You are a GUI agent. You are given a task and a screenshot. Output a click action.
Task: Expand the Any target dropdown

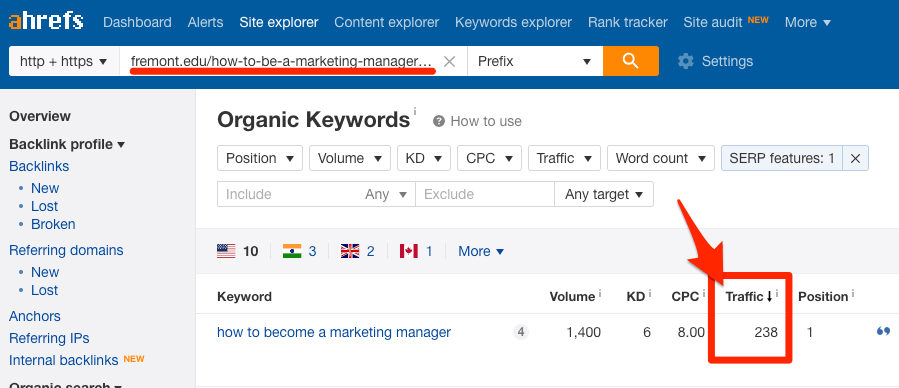(604, 194)
